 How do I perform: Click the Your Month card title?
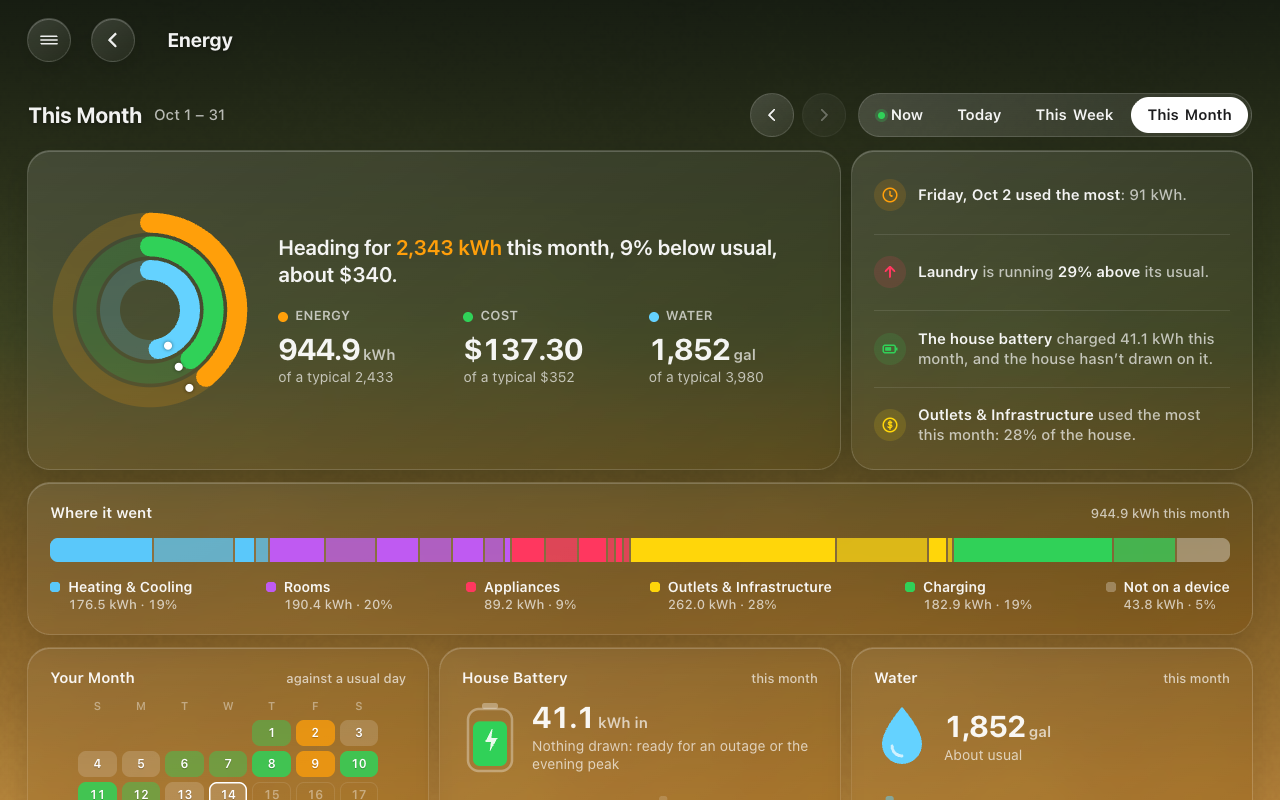tap(93, 678)
